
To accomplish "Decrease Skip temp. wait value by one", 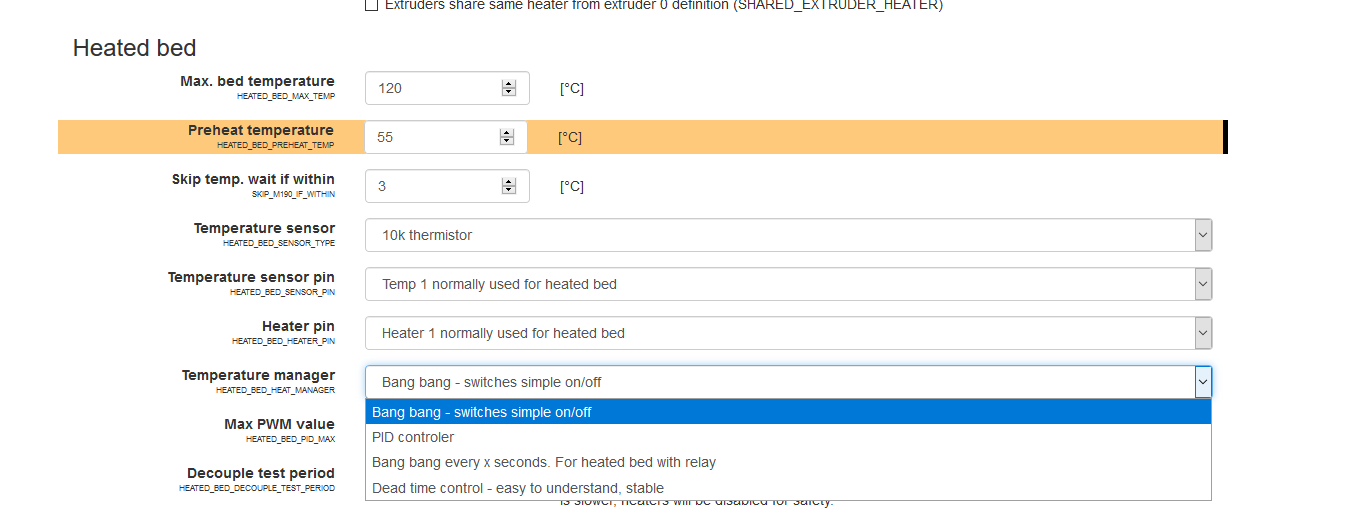I will (508, 190).
